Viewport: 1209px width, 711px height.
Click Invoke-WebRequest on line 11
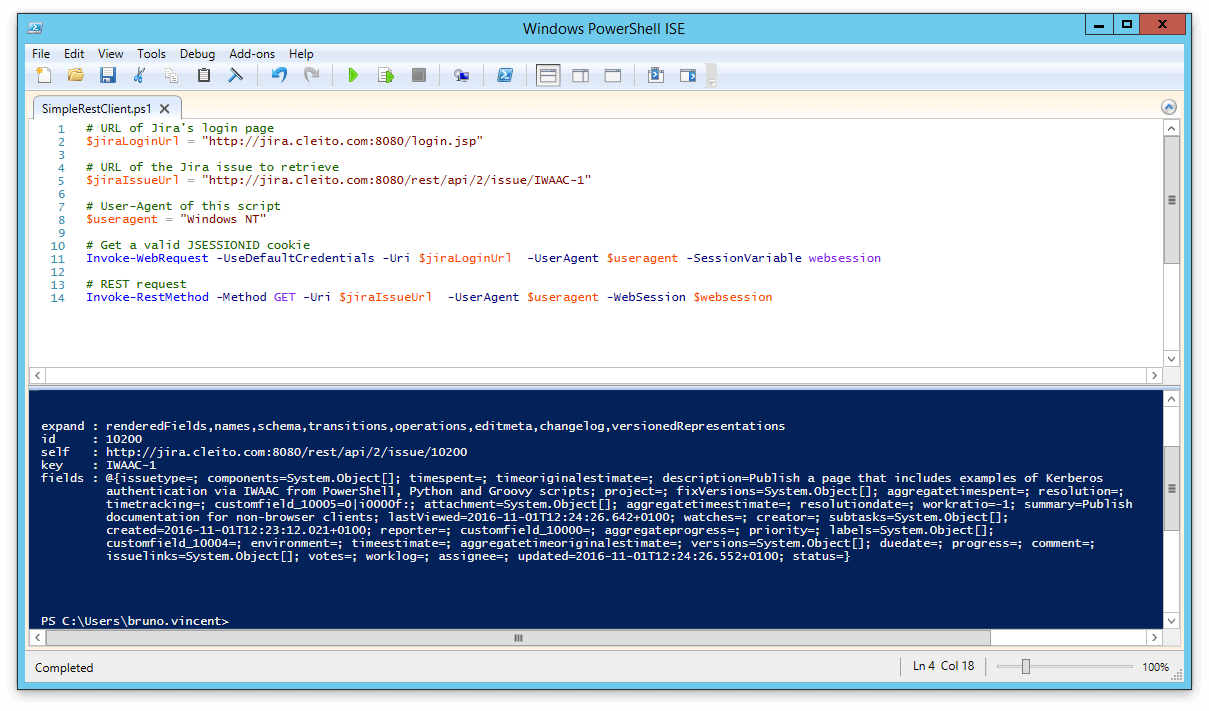tap(147, 258)
